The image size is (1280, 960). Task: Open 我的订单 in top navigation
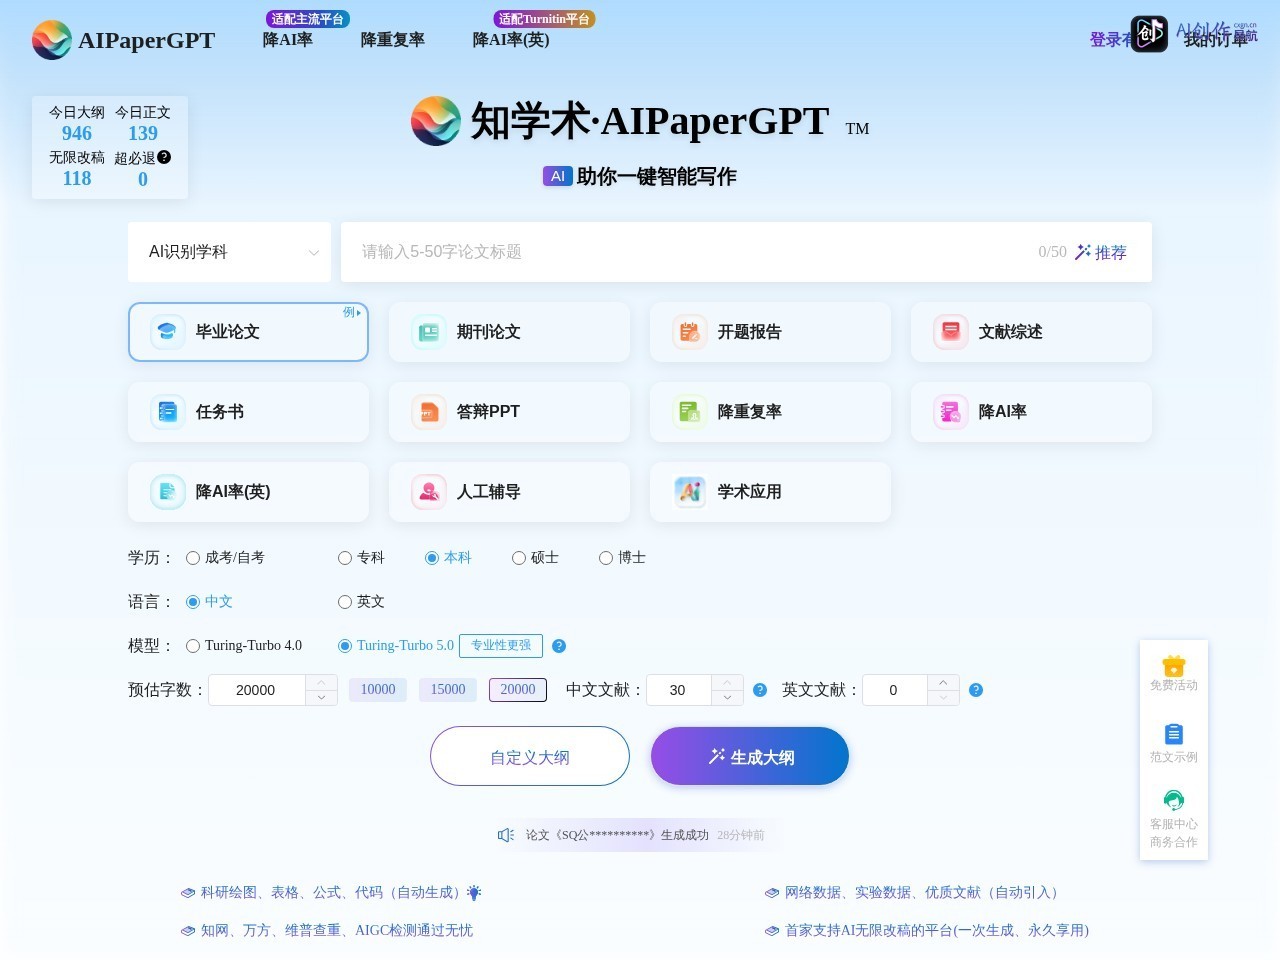click(1216, 40)
